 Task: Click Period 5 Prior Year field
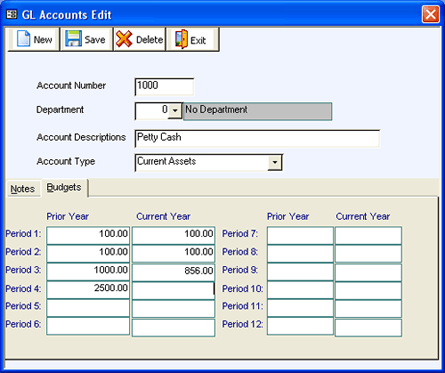click(88, 308)
